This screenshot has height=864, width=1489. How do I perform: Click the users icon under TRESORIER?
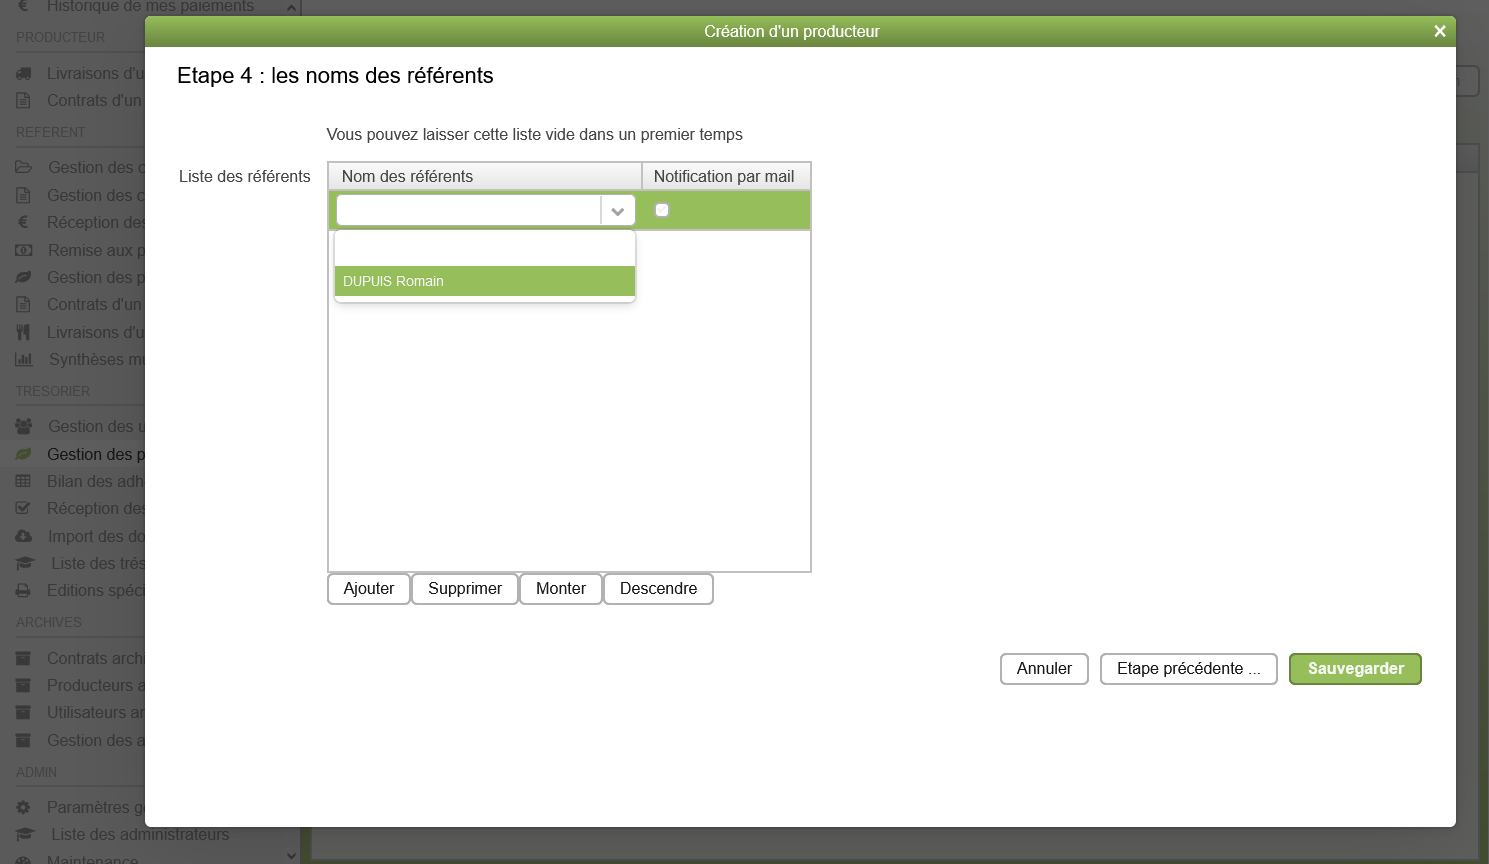click(x=24, y=426)
